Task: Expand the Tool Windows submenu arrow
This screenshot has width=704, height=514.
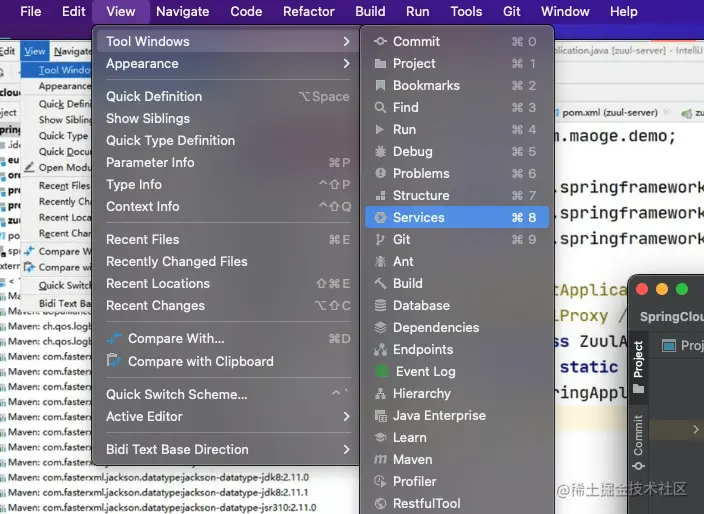Action: tap(346, 41)
